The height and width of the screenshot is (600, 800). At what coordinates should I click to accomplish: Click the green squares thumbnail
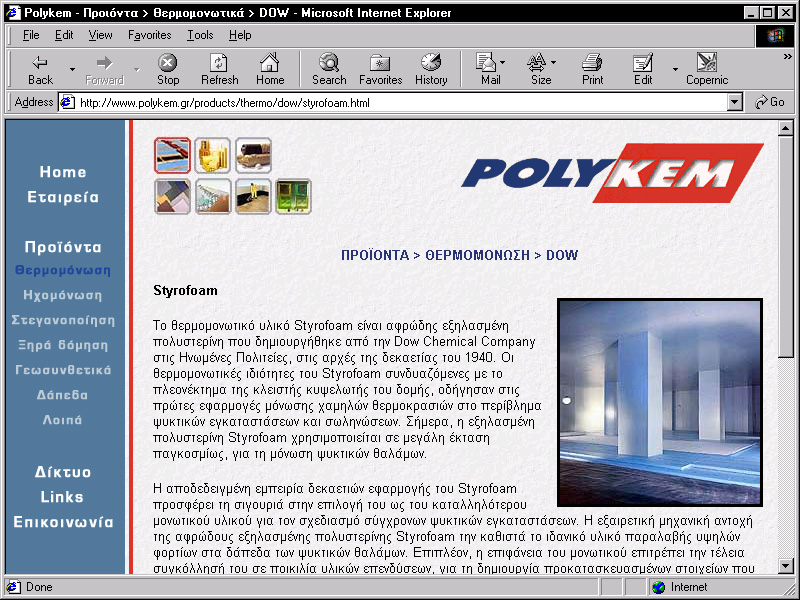(x=293, y=196)
